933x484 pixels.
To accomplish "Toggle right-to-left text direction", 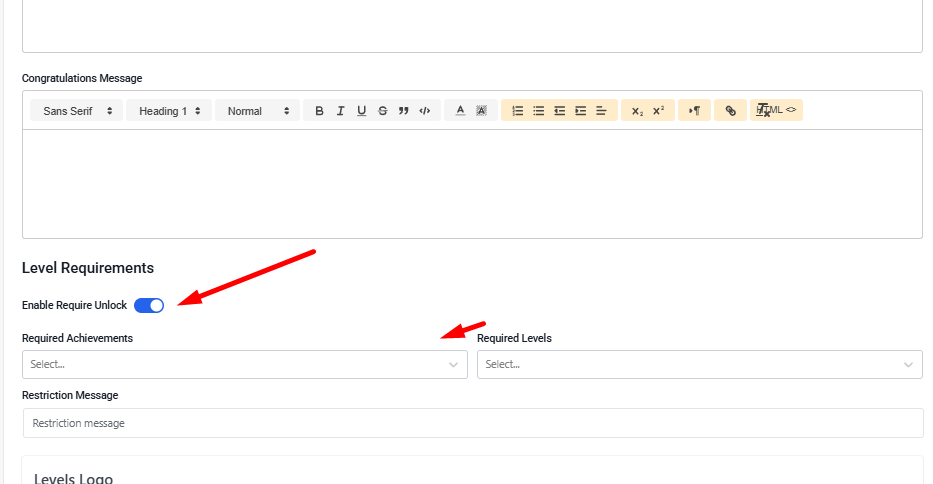I will pos(694,111).
